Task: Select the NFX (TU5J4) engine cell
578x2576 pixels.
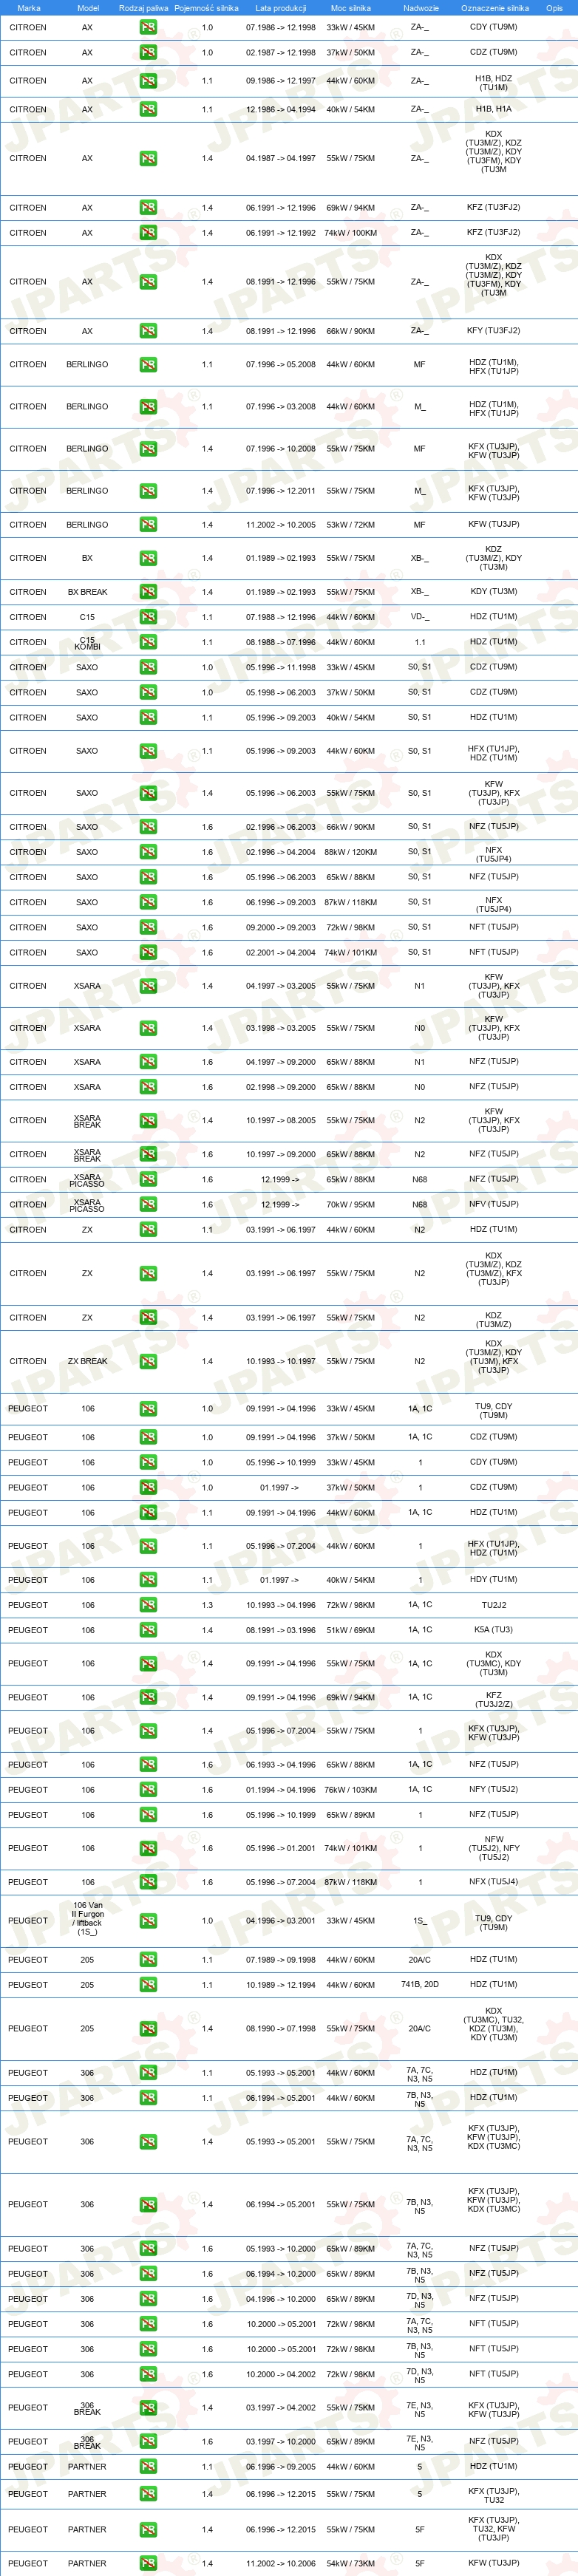Action: click(x=494, y=1882)
